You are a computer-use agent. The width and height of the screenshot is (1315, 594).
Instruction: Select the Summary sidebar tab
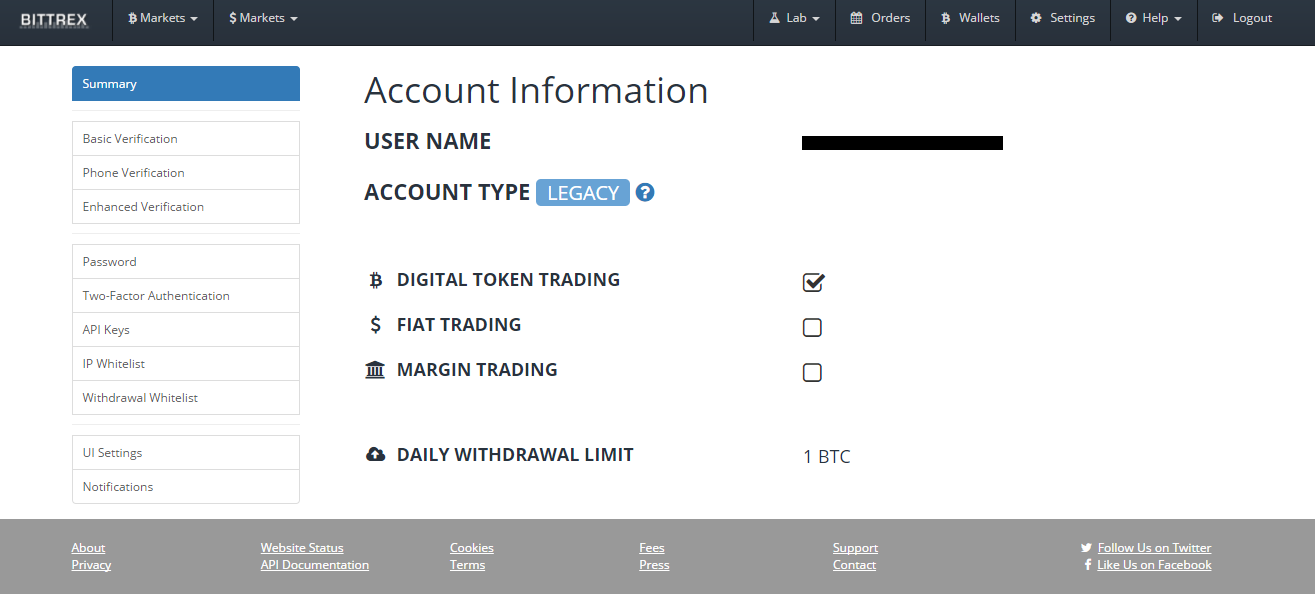[x=186, y=84]
